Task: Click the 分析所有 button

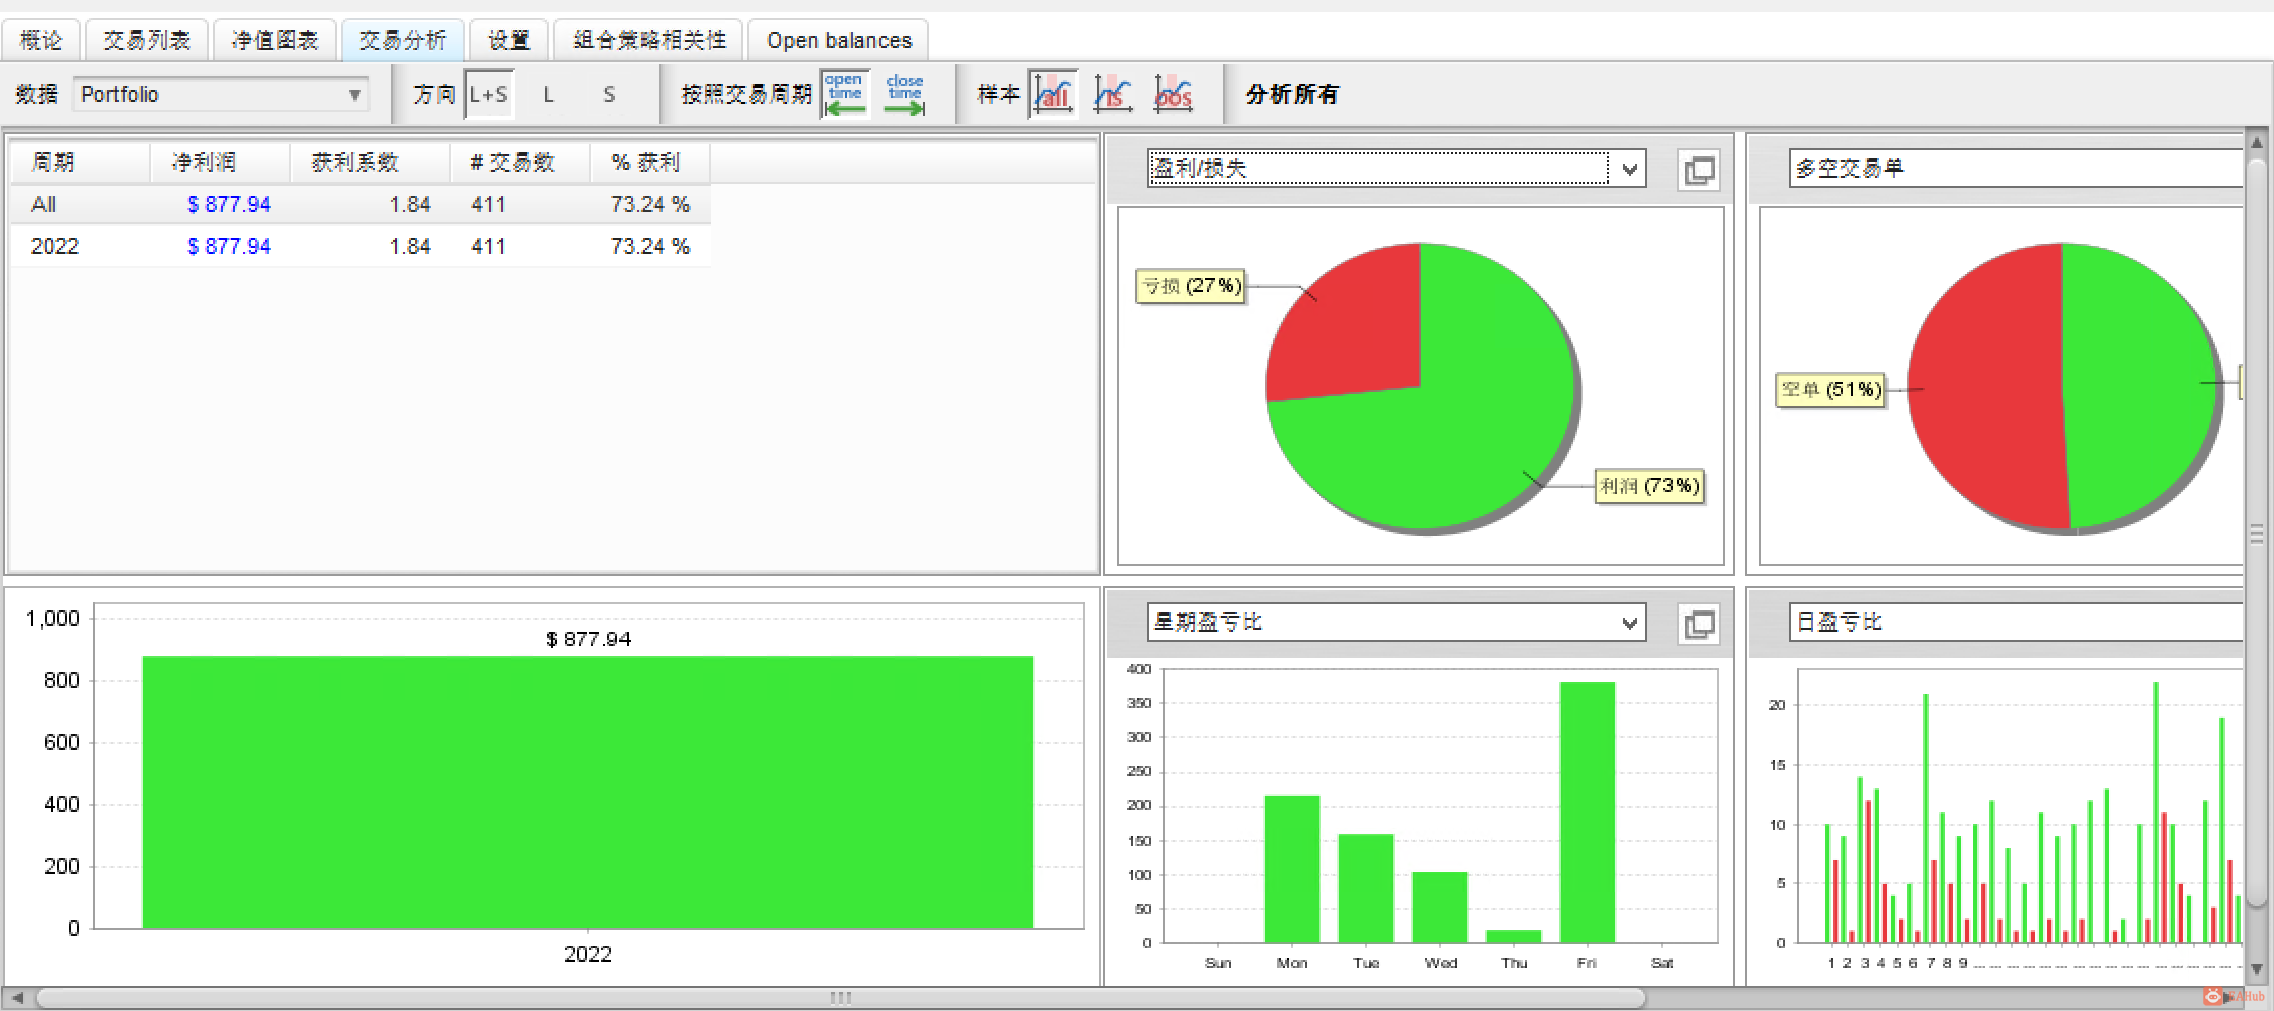Action: tap(1292, 94)
